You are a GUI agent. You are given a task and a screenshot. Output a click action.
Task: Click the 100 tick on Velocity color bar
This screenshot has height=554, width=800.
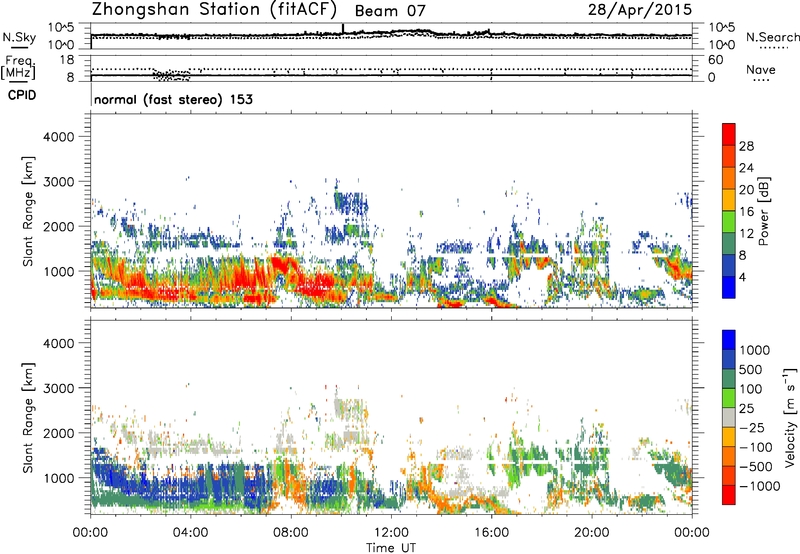(x=750, y=389)
